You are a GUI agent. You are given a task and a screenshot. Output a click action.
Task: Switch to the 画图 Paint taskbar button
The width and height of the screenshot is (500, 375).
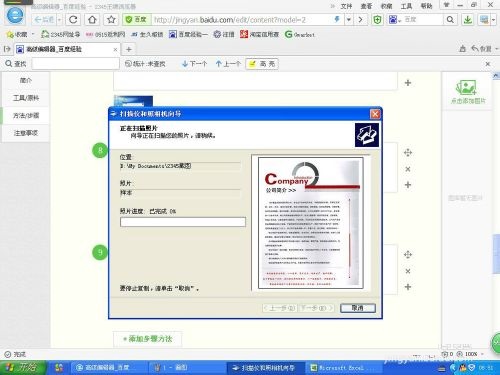pyautogui.click(x=188, y=368)
